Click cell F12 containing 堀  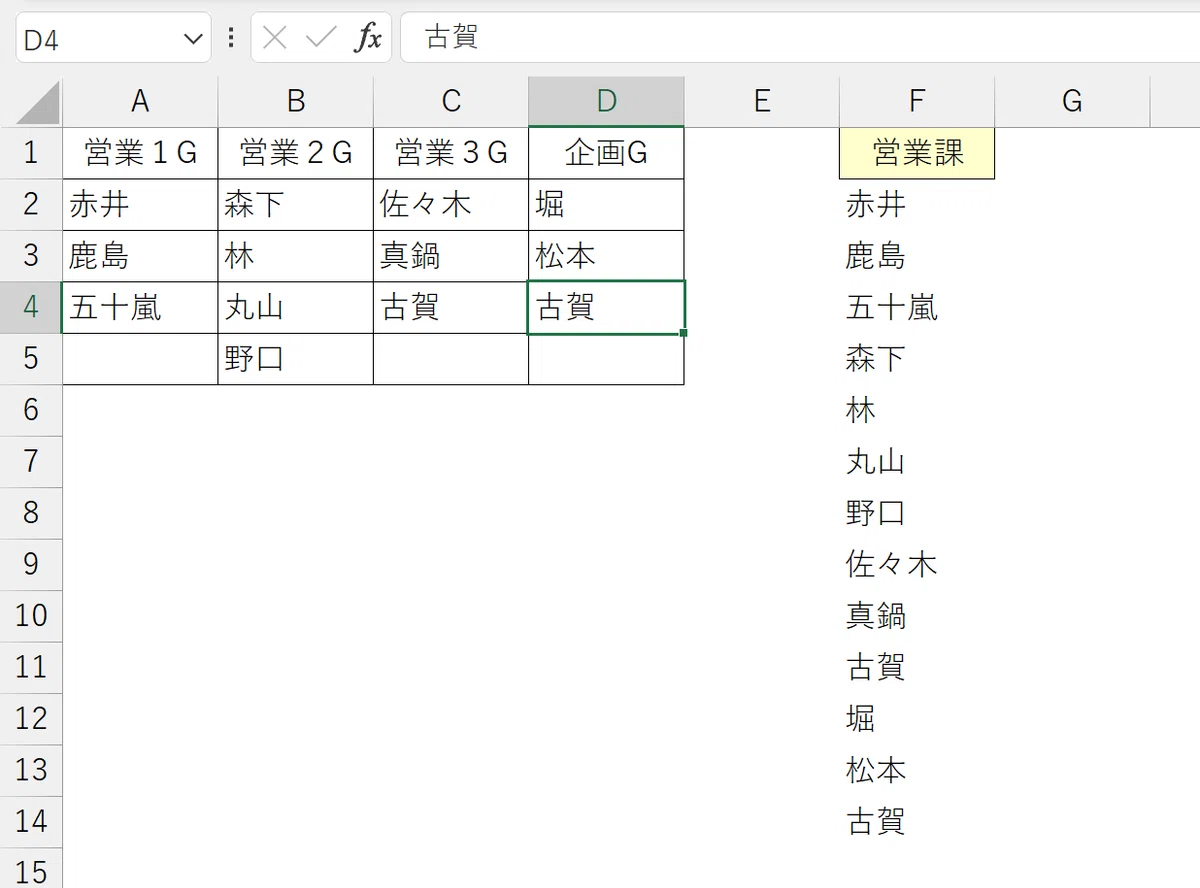click(917, 719)
